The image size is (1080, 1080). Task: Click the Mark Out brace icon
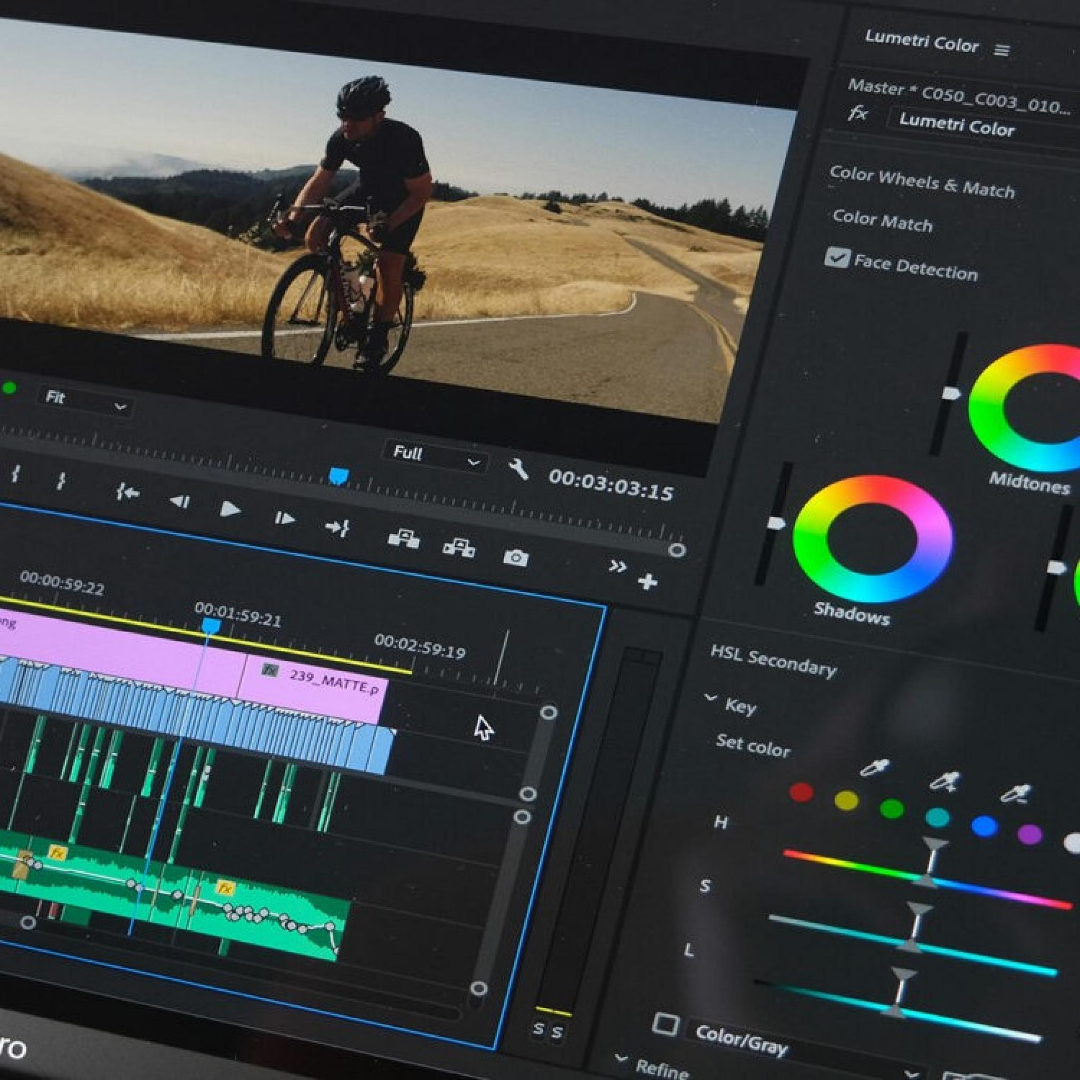pos(61,481)
